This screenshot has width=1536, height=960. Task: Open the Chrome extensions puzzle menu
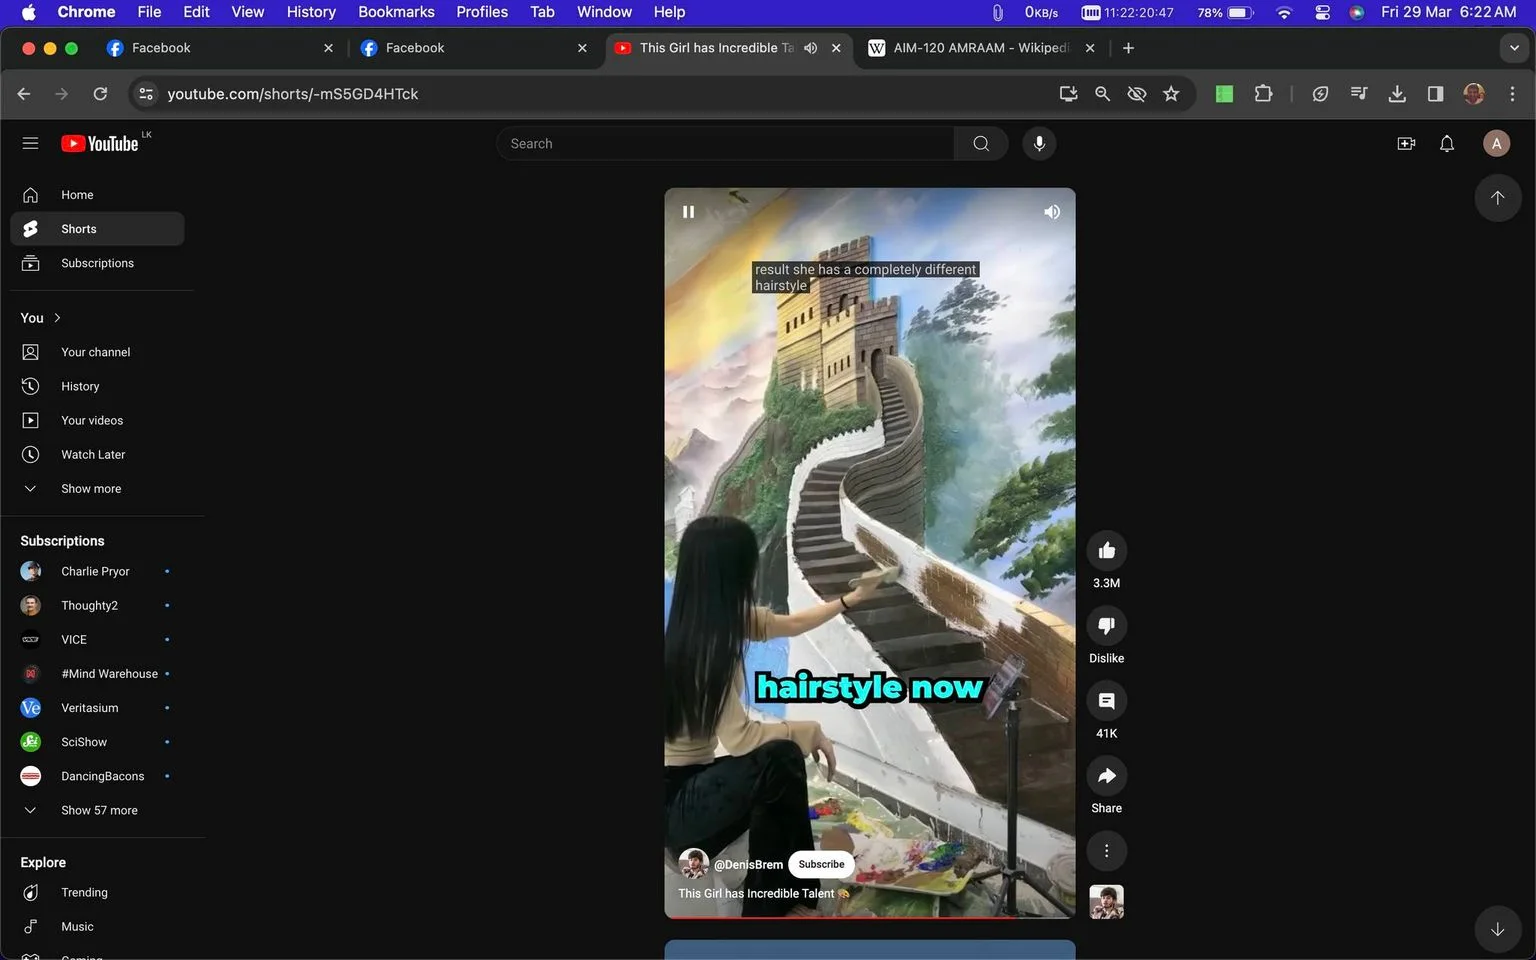coord(1264,94)
